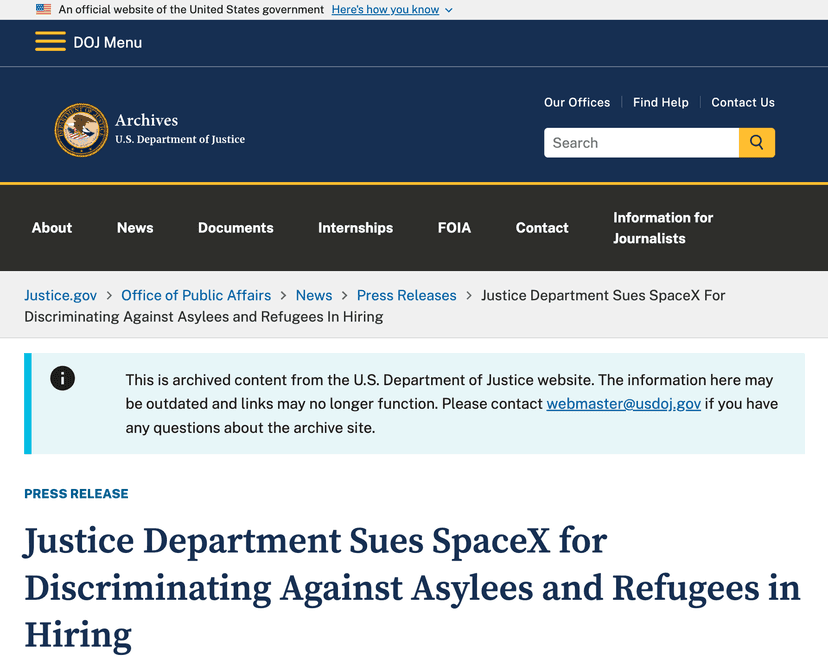Go to Press Releases breadcrumb link
The height and width of the screenshot is (672, 828).
click(406, 295)
